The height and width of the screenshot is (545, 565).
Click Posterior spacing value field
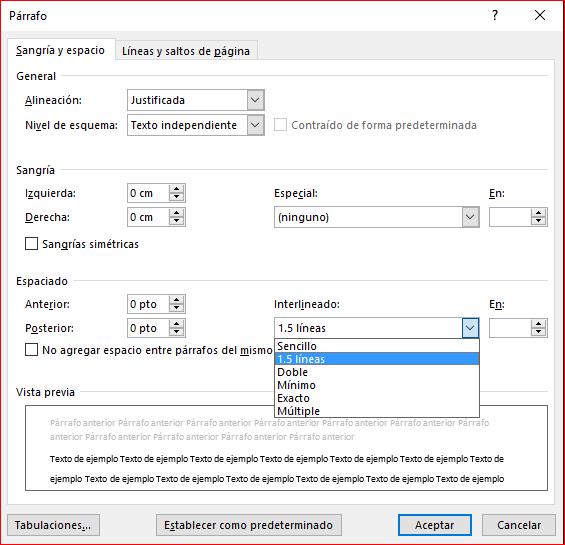click(148, 328)
